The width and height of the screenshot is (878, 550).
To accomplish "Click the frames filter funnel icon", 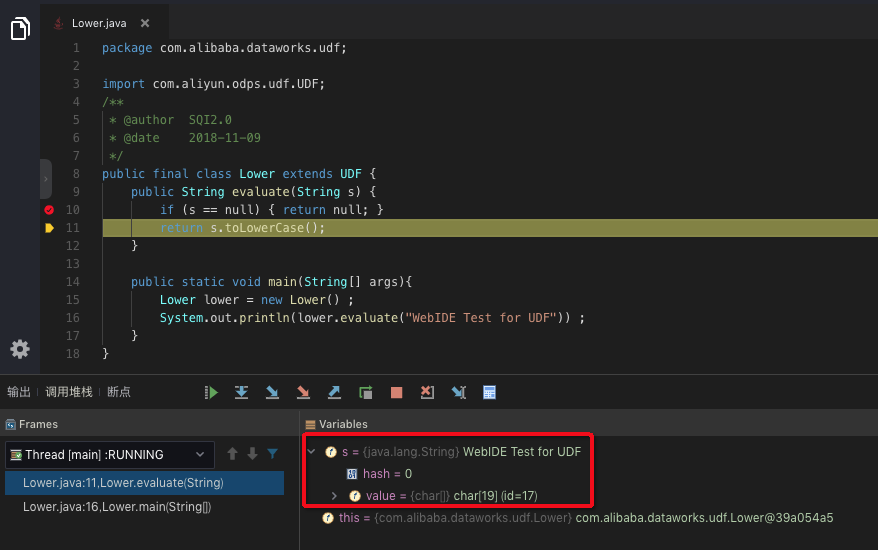I will [x=273, y=454].
